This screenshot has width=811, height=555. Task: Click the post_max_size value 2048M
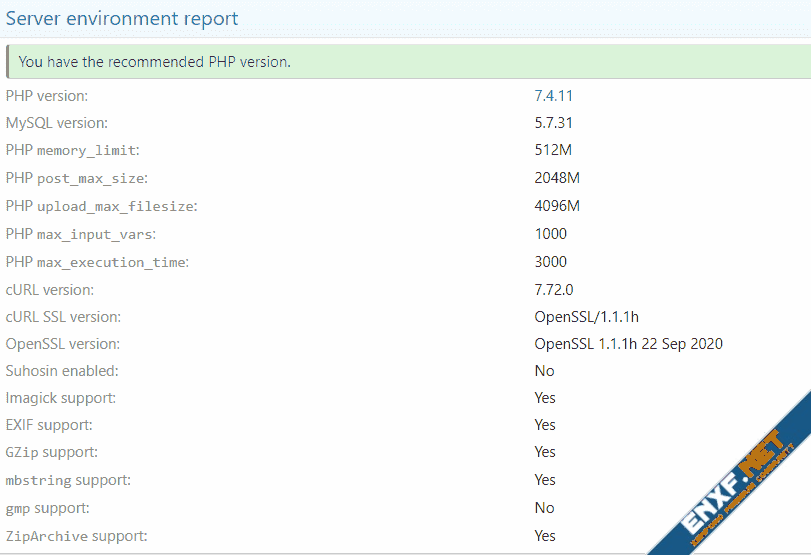[557, 178]
